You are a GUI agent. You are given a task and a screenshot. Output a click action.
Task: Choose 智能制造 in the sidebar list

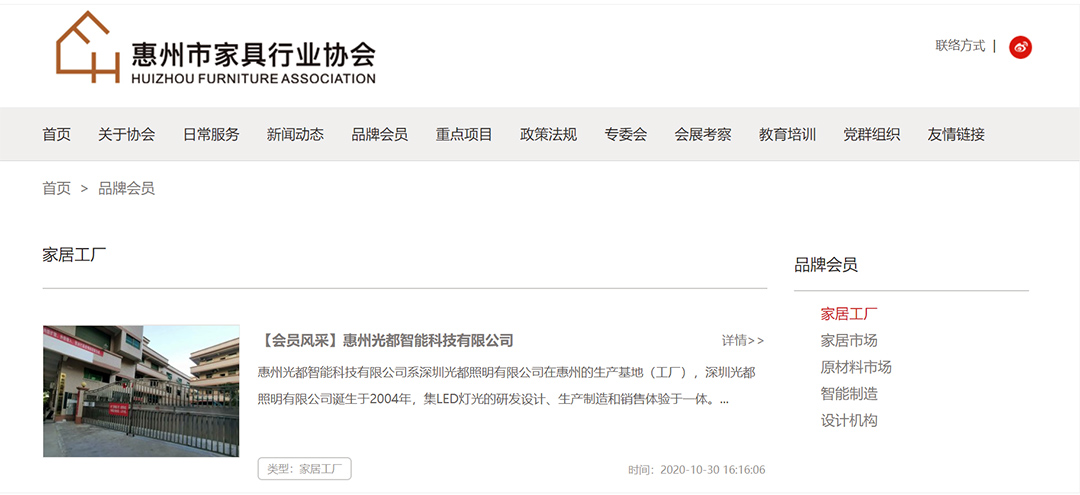pos(849,394)
